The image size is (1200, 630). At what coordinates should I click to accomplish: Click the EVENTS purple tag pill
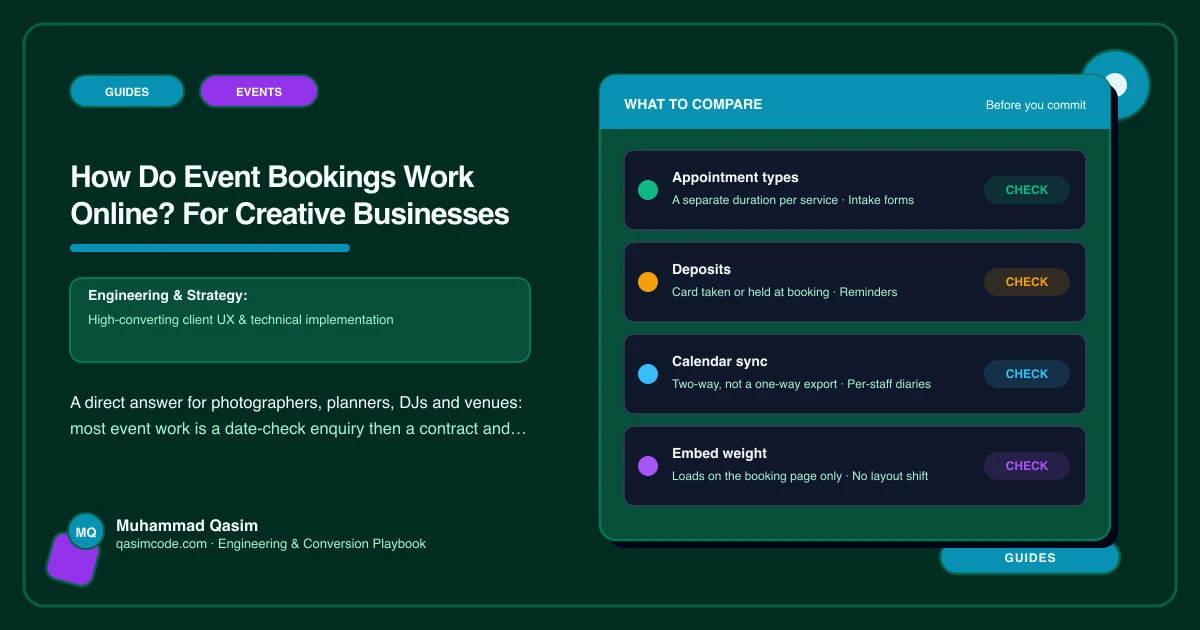point(259,92)
